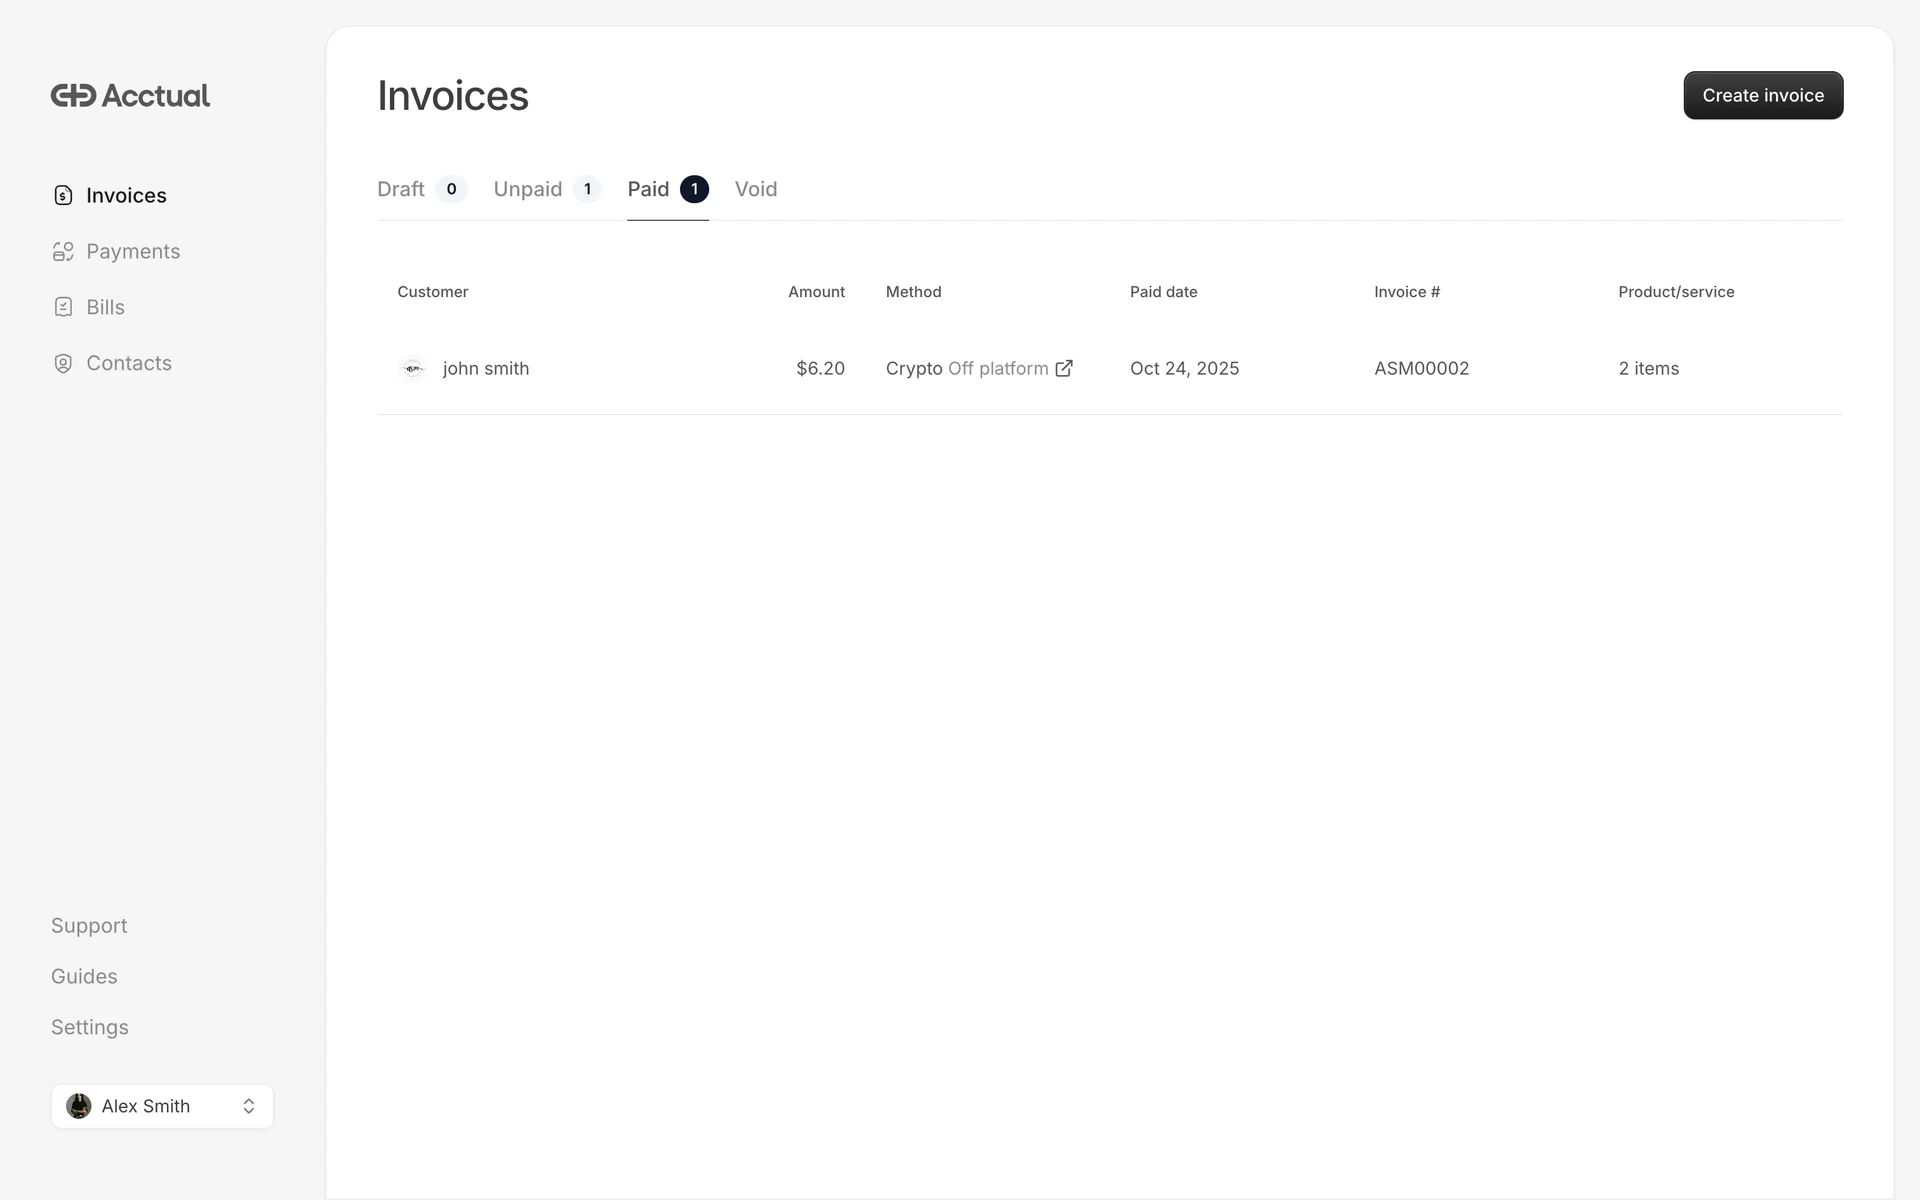Open the Support link
The width and height of the screenshot is (1920, 1200).
click(89, 926)
